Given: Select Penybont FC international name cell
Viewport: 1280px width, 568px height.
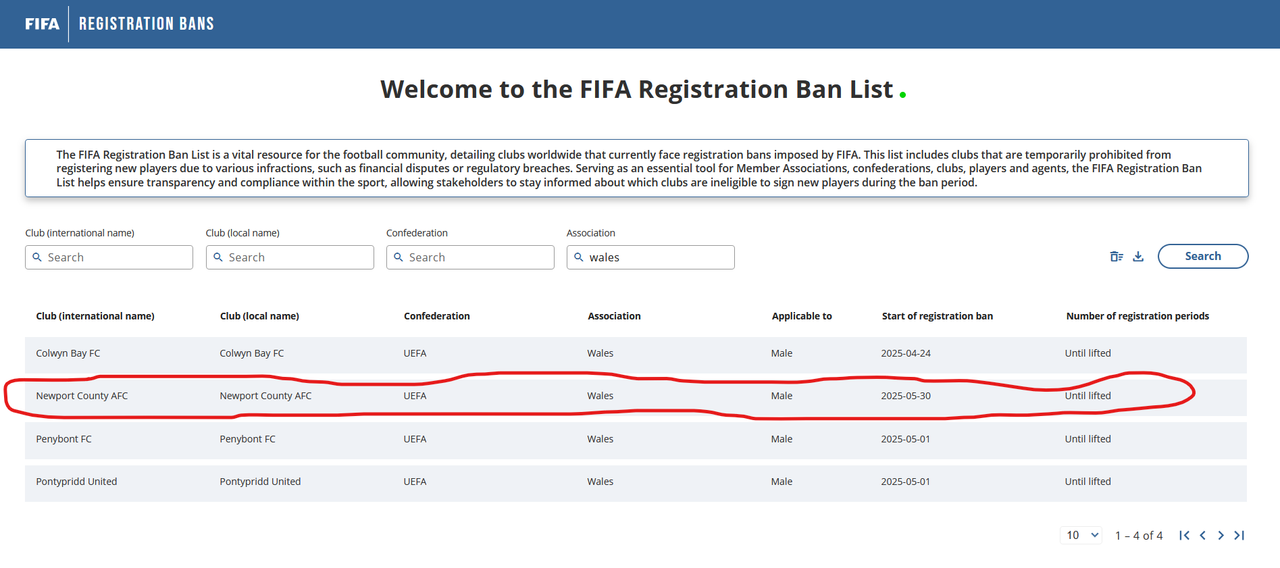Looking at the screenshot, I should [x=64, y=439].
